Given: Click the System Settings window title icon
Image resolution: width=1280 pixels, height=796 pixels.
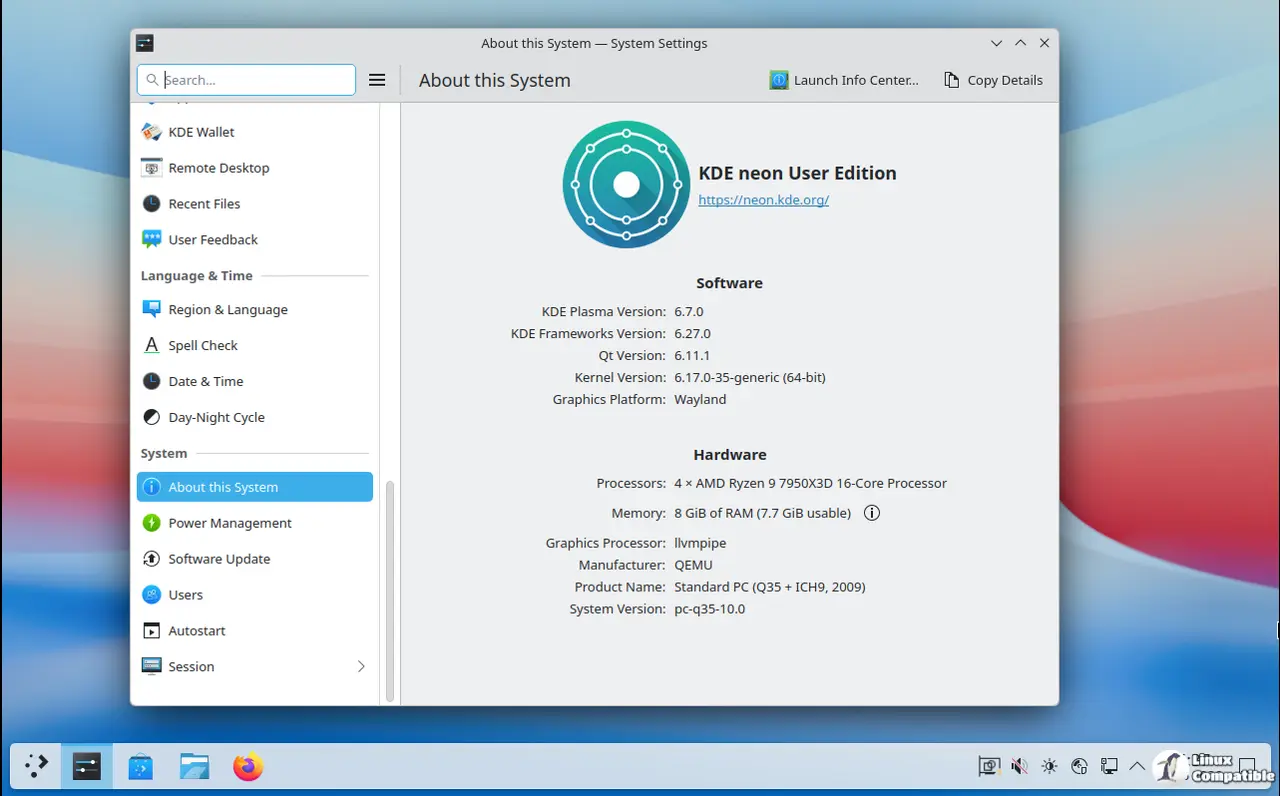Looking at the screenshot, I should 145,43.
